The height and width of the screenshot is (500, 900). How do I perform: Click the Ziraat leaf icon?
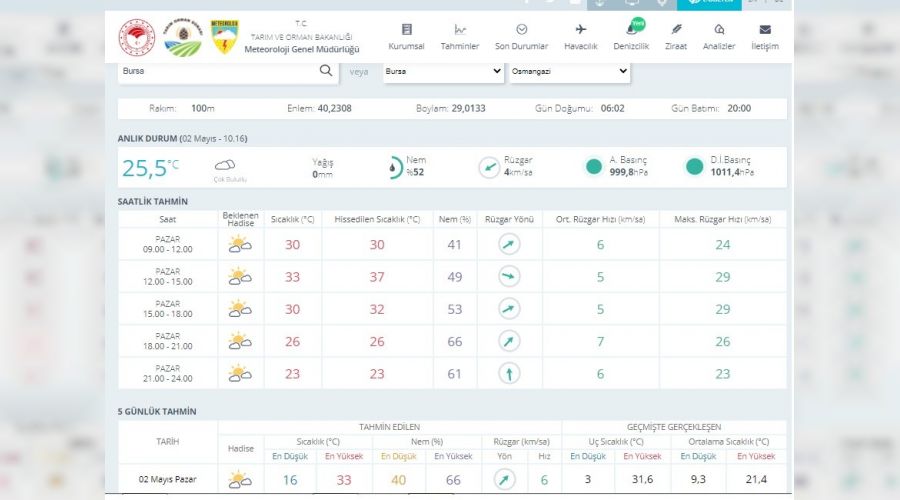[x=676, y=30]
